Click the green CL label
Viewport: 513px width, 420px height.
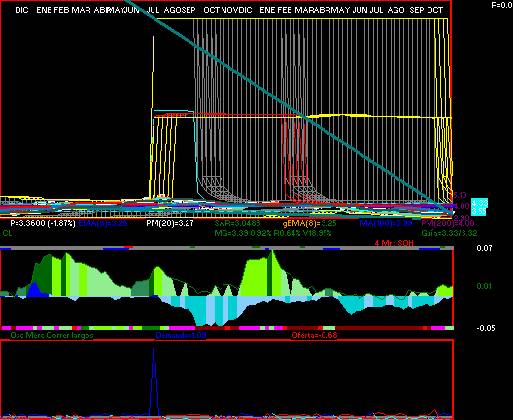[7, 233]
